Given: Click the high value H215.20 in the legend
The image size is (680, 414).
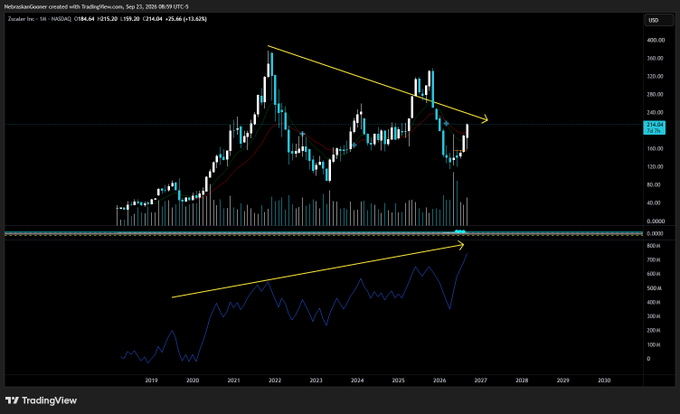Looking at the screenshot, I should [x=107, y=19].
